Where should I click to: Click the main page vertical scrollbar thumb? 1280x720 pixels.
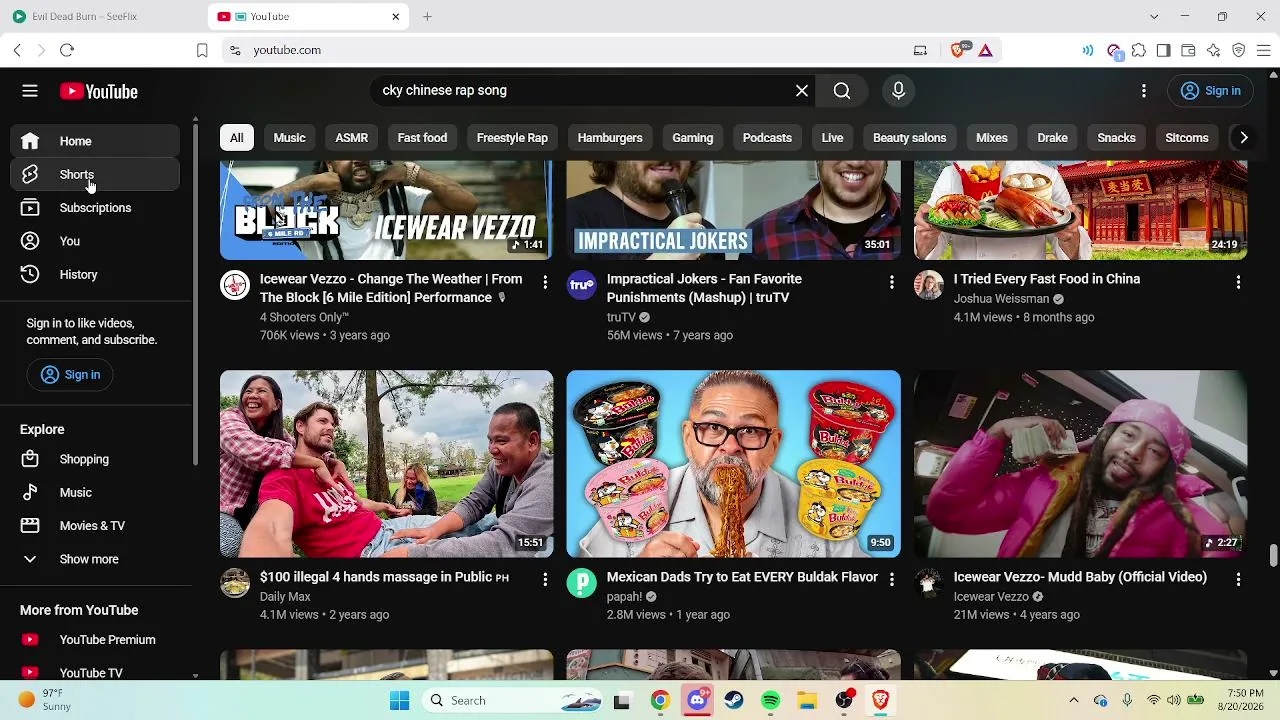[x=1273, y=555]
